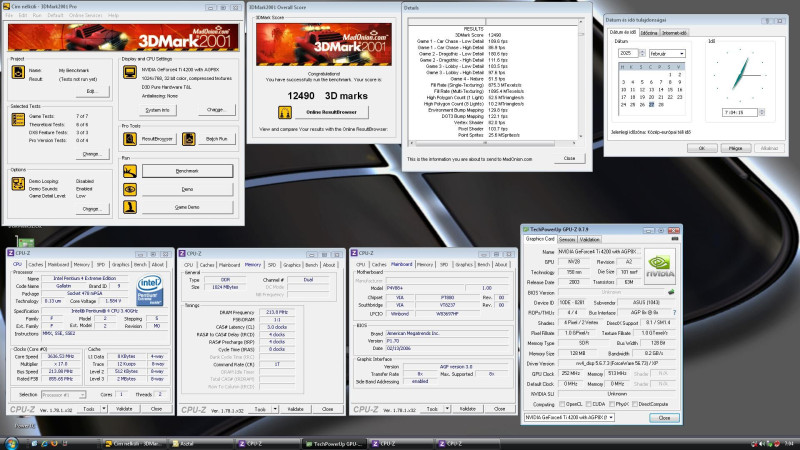Click the Intel Pentium 4 logo in CPU-Z
Image resolution: width=800 pixels, height=450 pixels.
coord(149,290)
